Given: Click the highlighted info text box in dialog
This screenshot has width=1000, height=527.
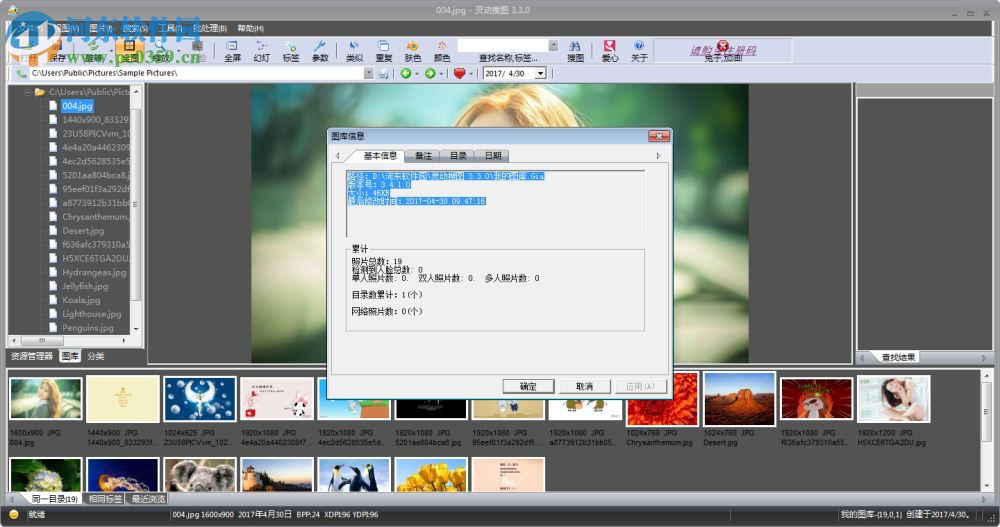Looking at the screenshot, I should coord(495,204).
